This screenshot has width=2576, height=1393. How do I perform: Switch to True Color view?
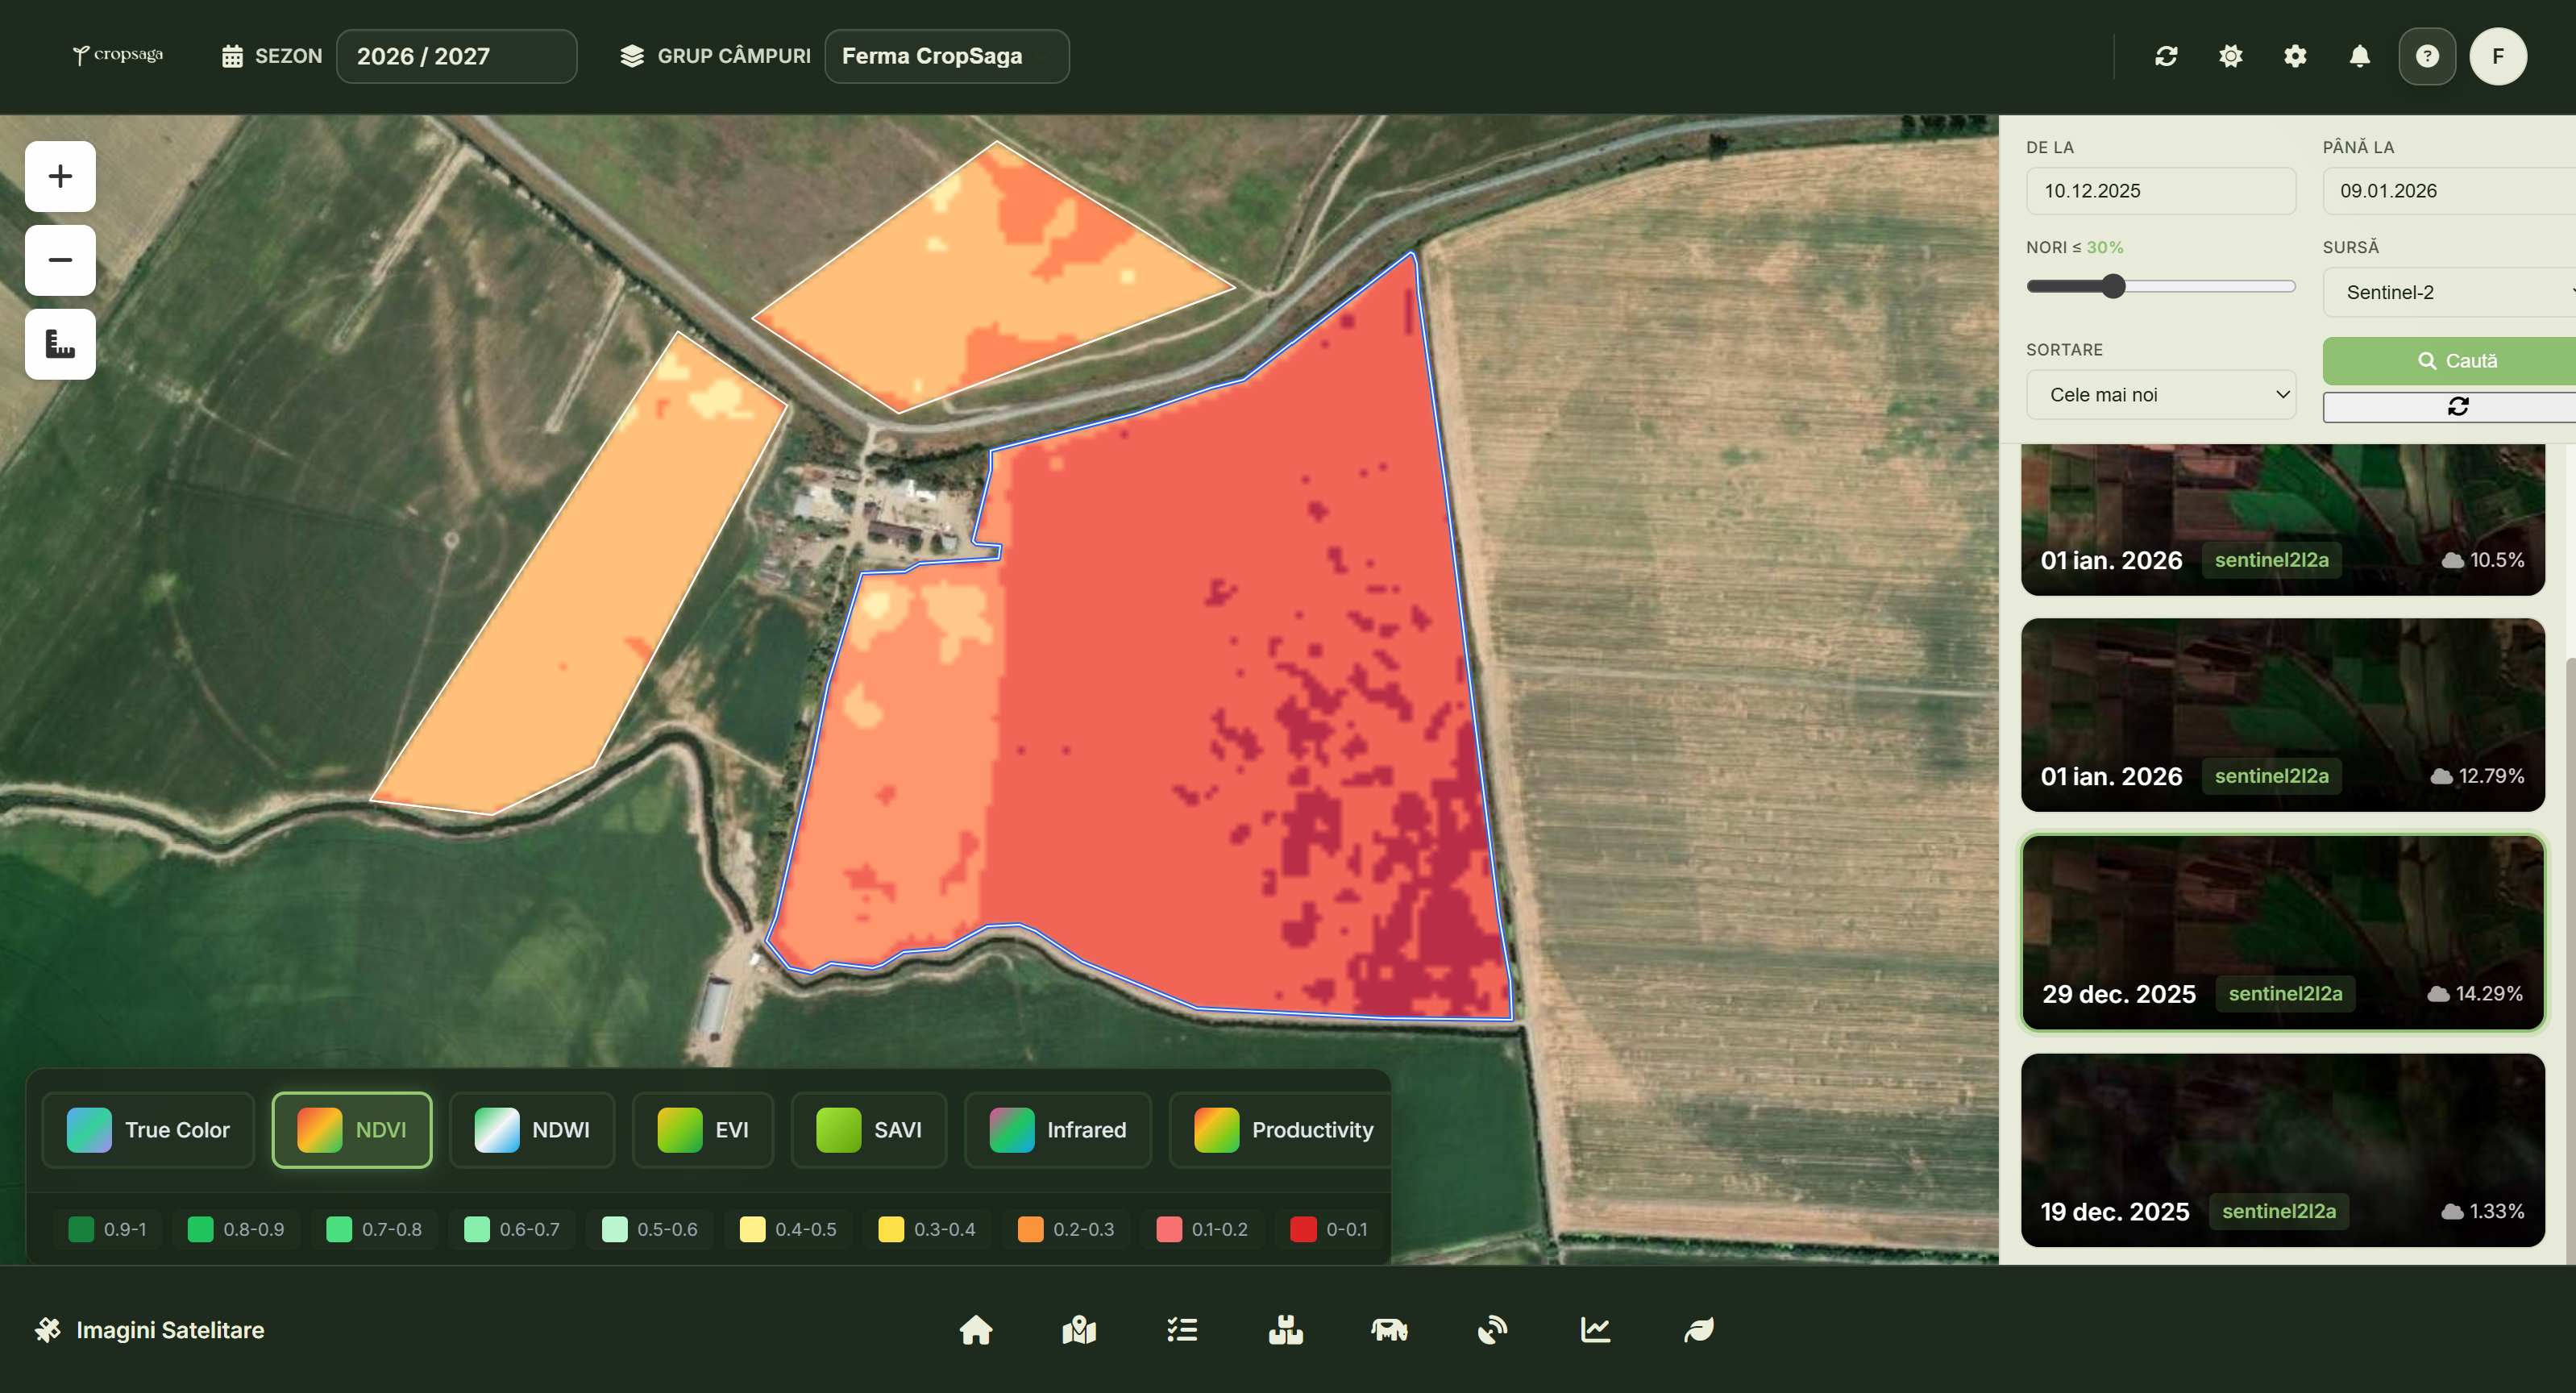148,1130
